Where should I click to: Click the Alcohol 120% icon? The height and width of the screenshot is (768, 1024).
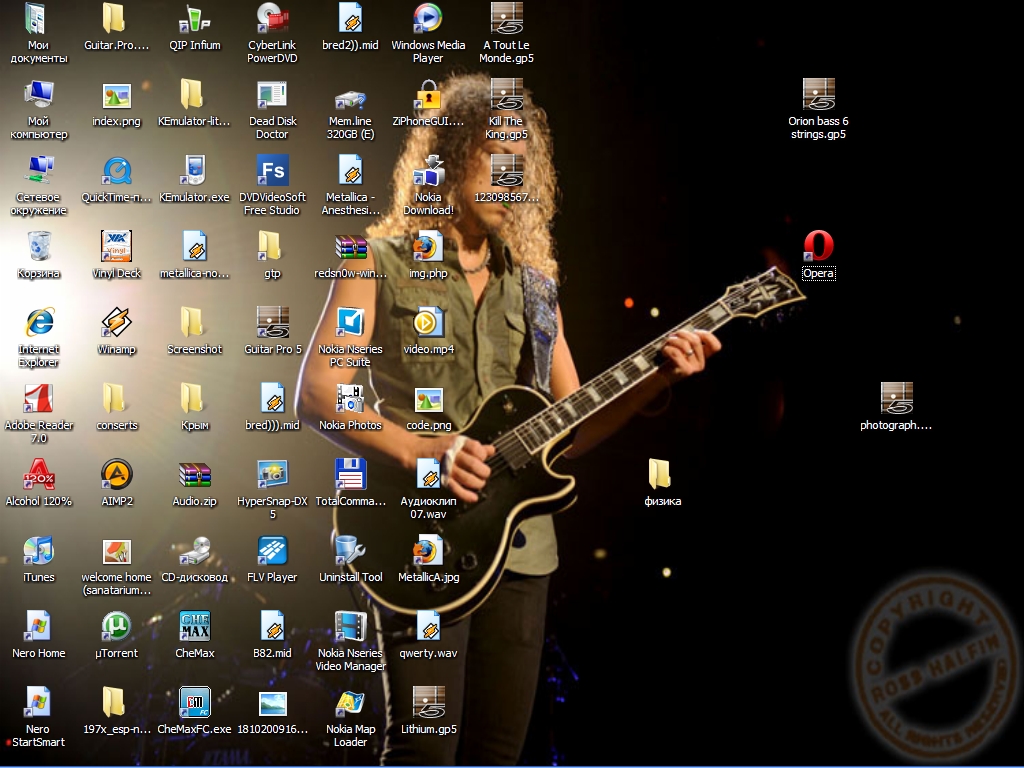click(38, 475)
